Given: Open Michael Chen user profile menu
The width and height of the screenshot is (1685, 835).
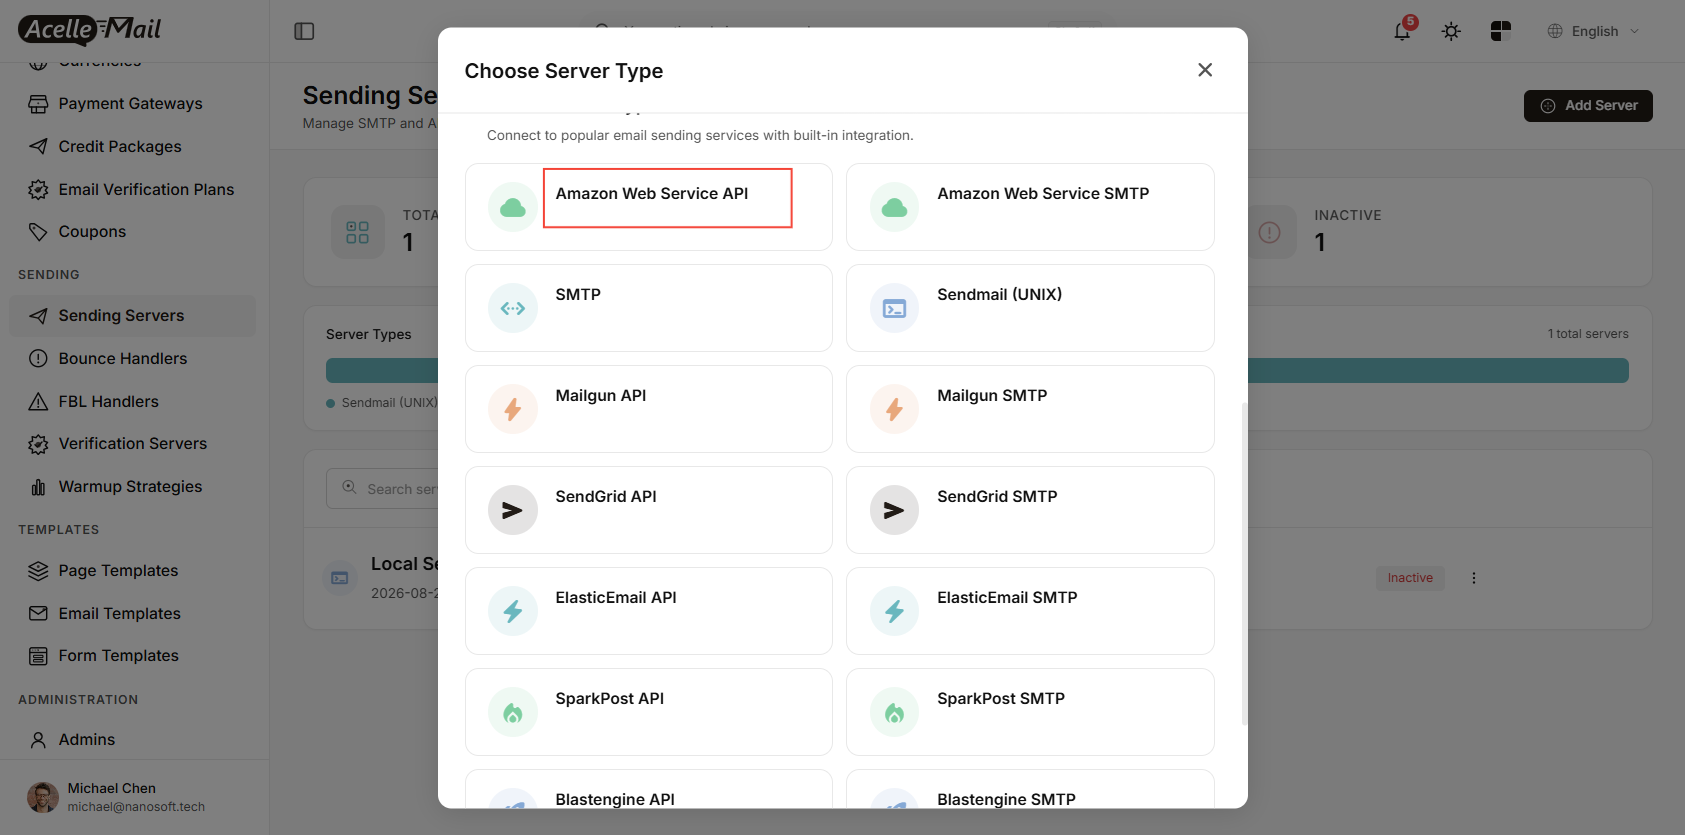Looking at the screenshot, I should (x=134, y=797).
